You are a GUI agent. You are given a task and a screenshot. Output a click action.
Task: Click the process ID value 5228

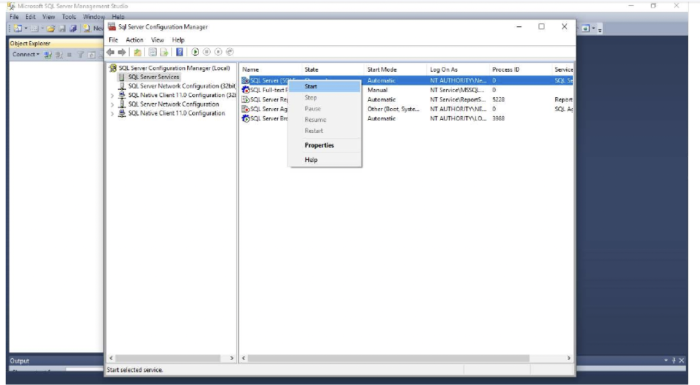[498, 99]
